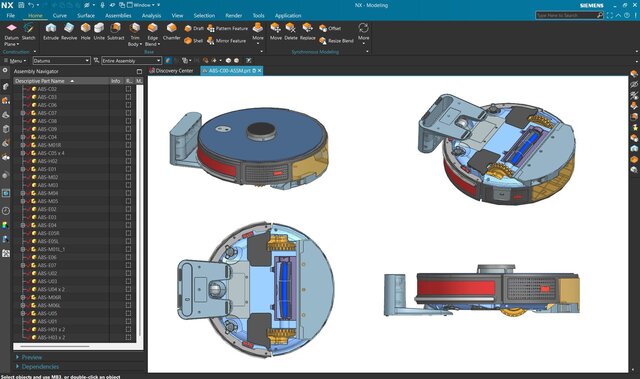Open the gear settings icon above resource bar
Image resolution: width=640 pixels, height=379 pixels.
pos(5,70)
